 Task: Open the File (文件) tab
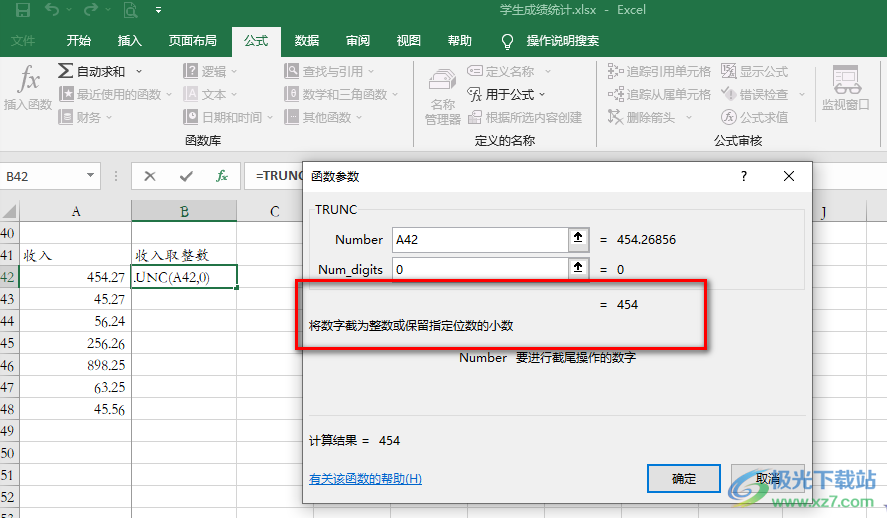pyautogui.click(x=23, y=41)
